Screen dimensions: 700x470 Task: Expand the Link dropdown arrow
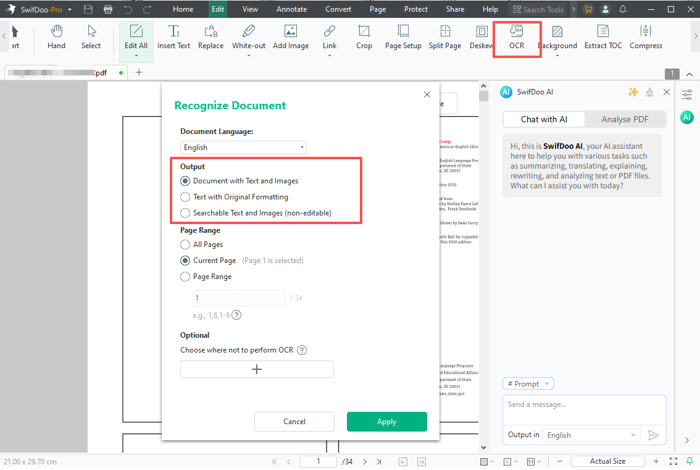(x=329, y=56)
